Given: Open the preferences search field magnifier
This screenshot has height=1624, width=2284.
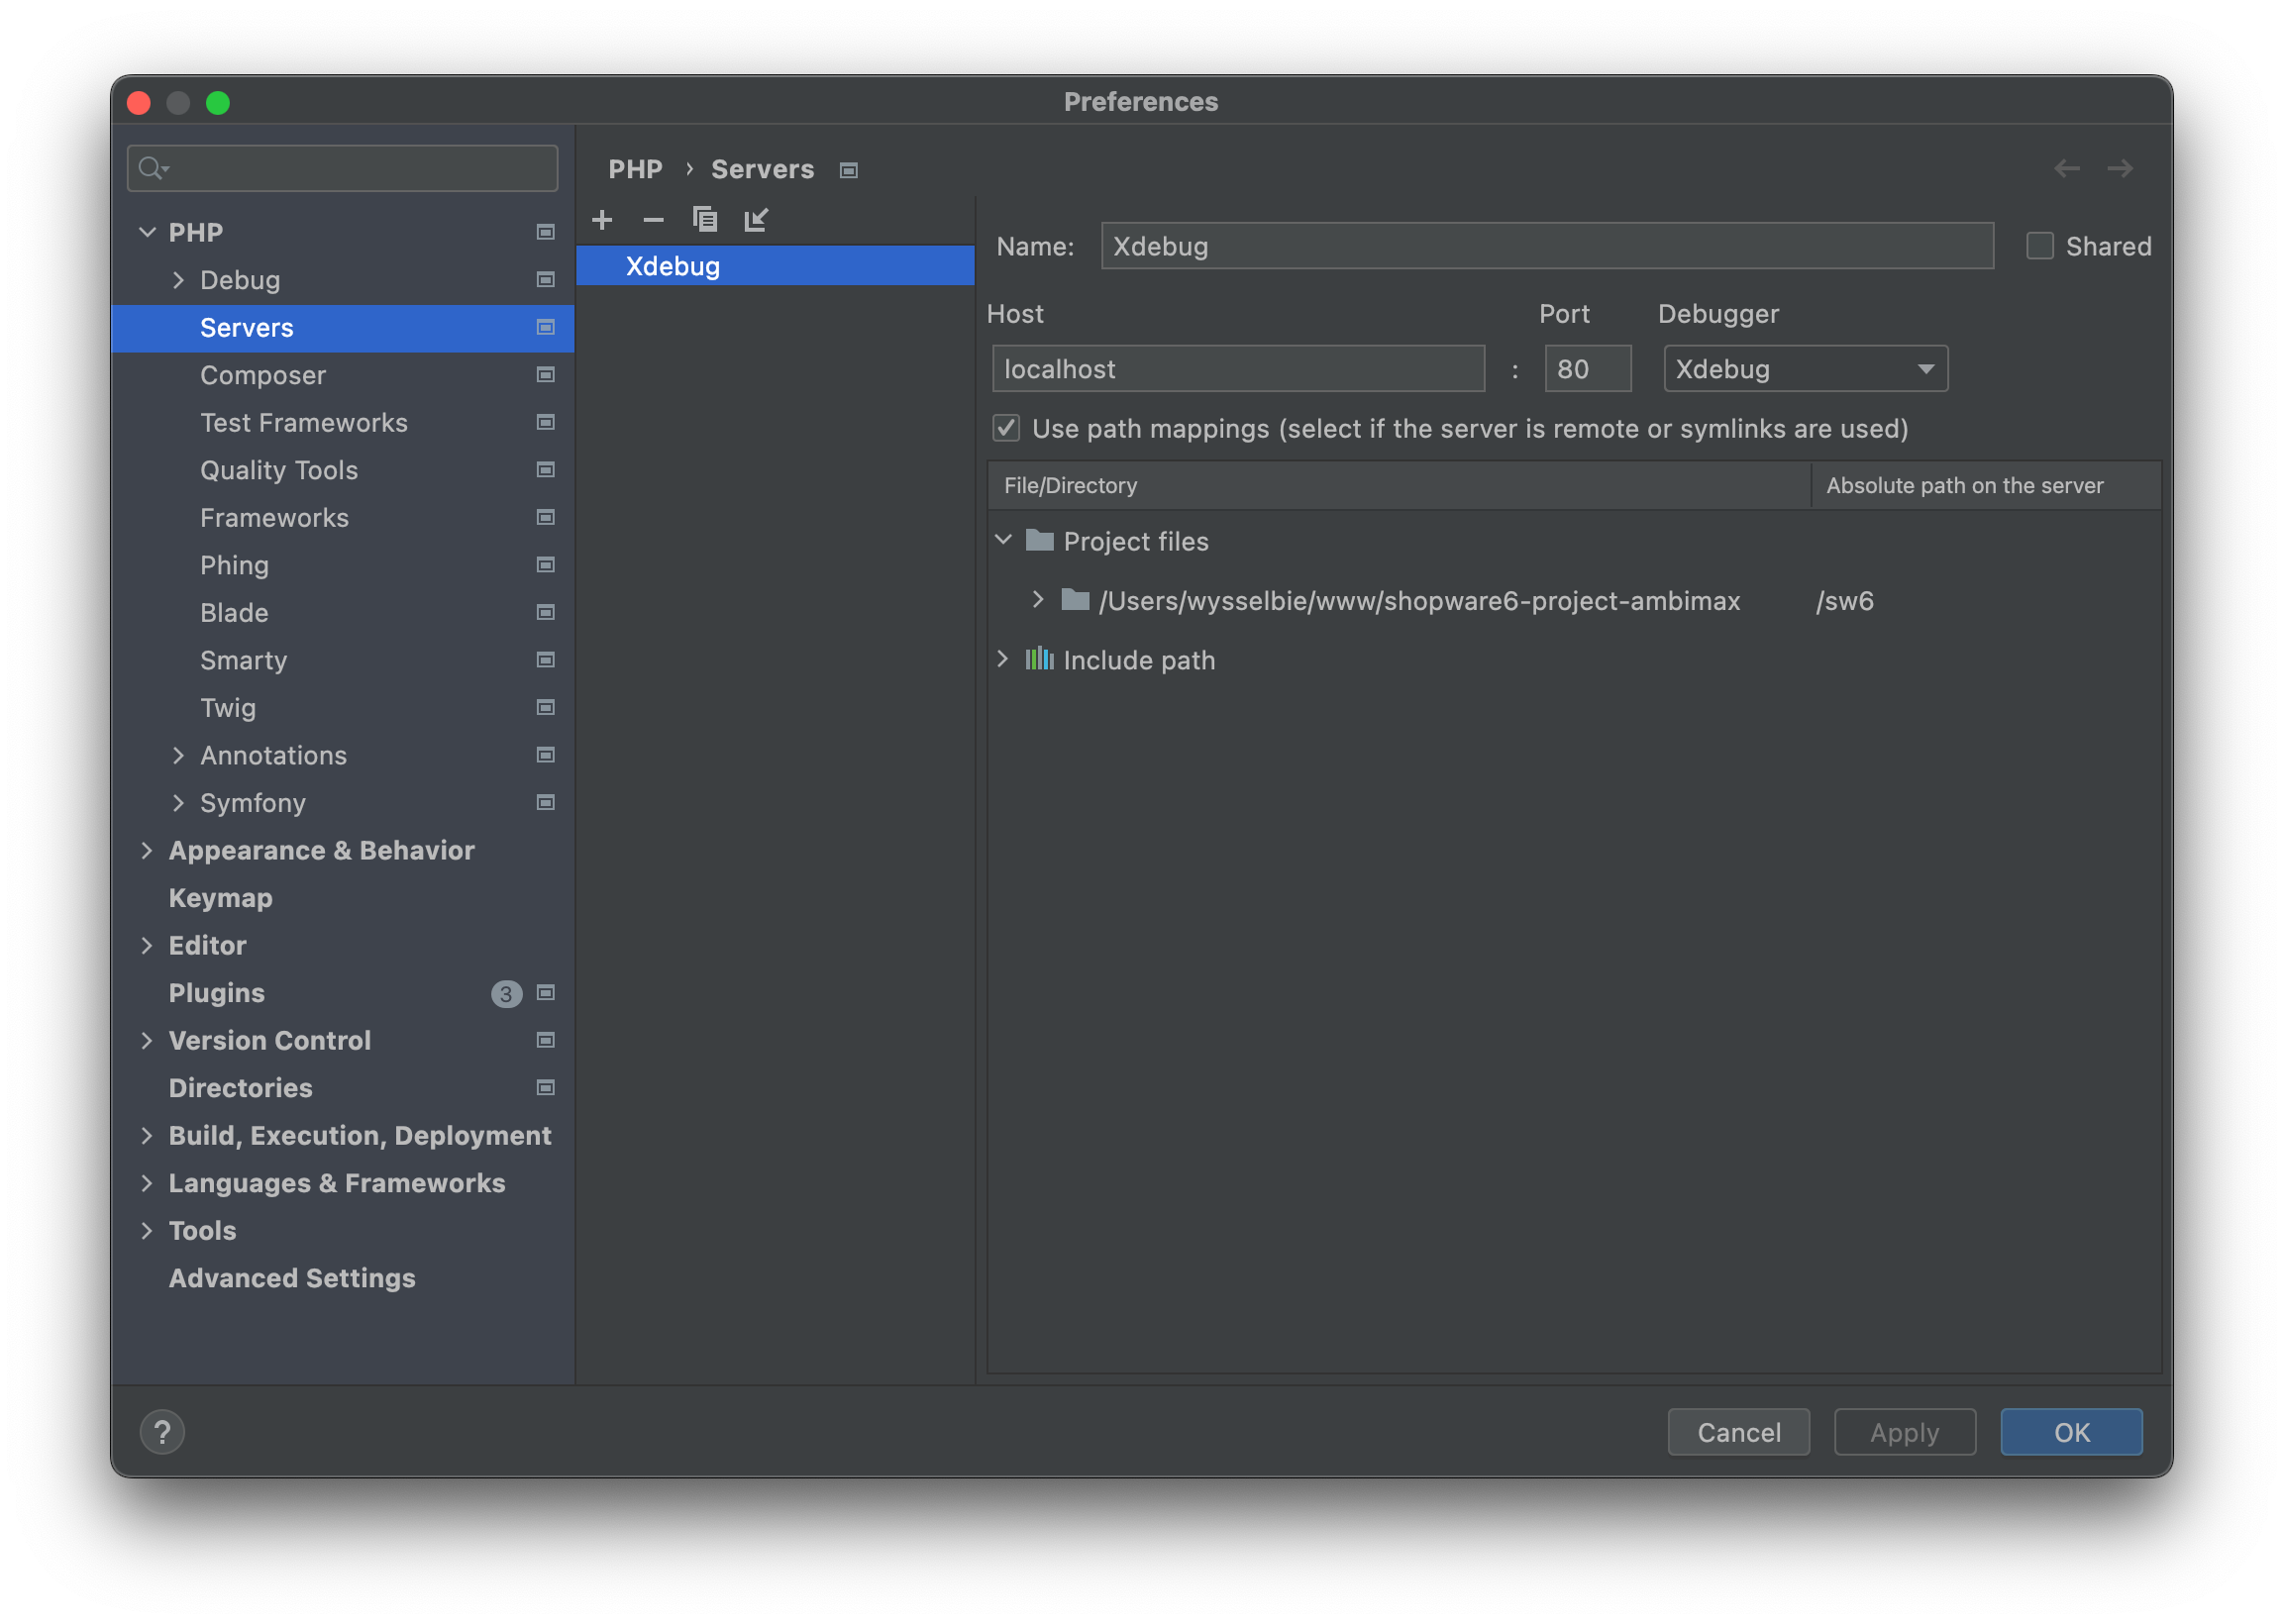Looking at the screenshot, I should pos(154,168).
